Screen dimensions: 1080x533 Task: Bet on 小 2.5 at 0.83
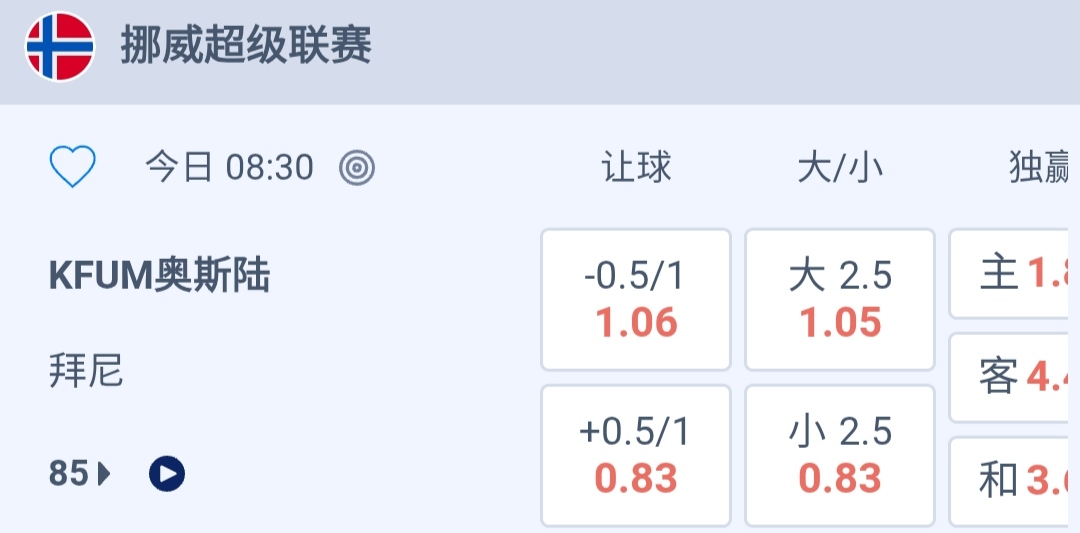coord(840,455)
